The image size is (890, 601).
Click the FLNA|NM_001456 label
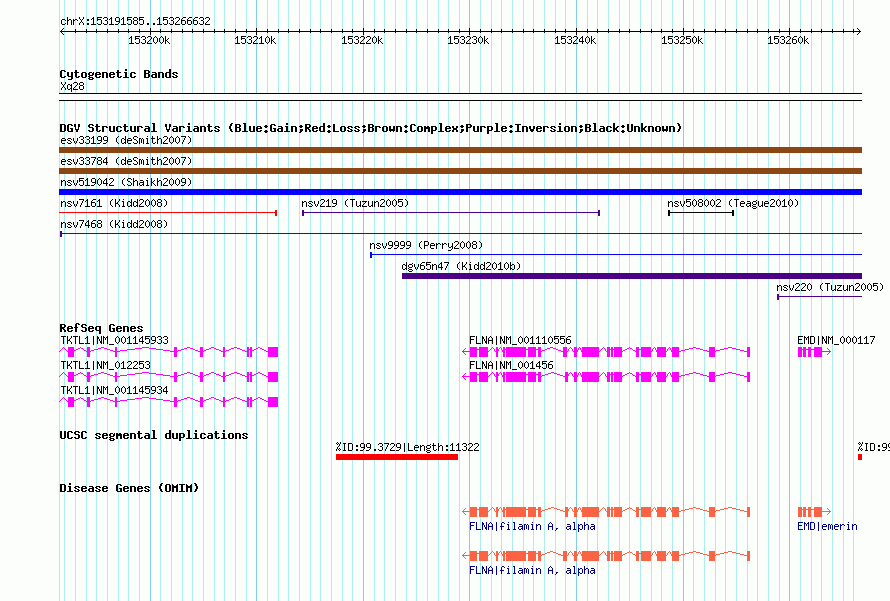pyautogui.click(x=511, y=365)
